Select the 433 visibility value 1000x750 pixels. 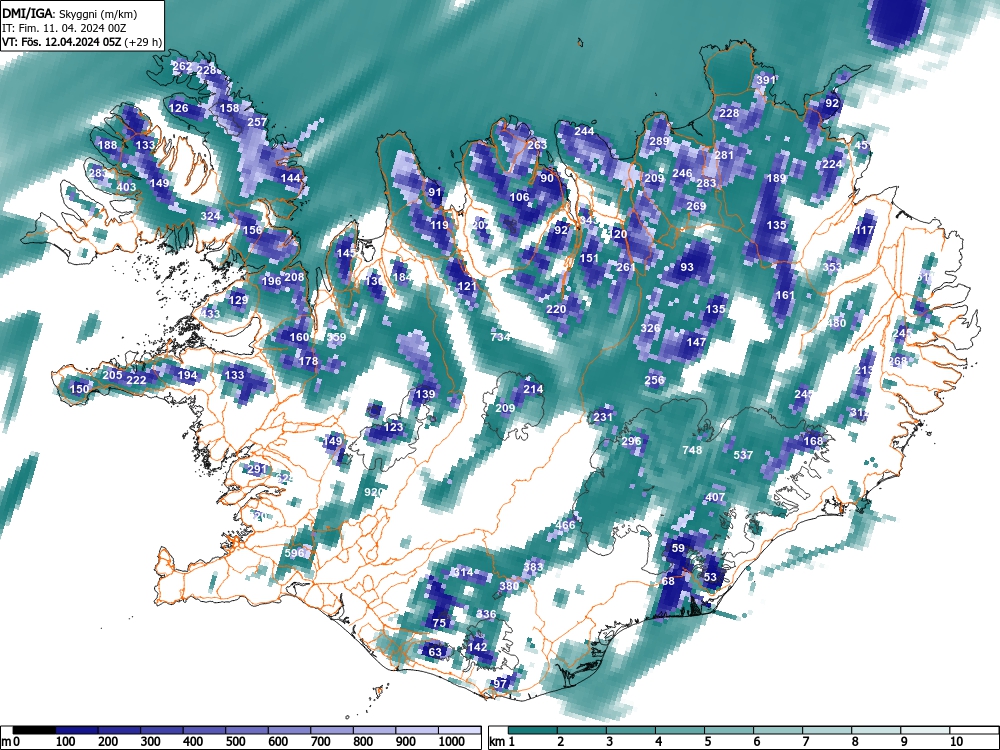pyautogui.click(x=210, y=314)
